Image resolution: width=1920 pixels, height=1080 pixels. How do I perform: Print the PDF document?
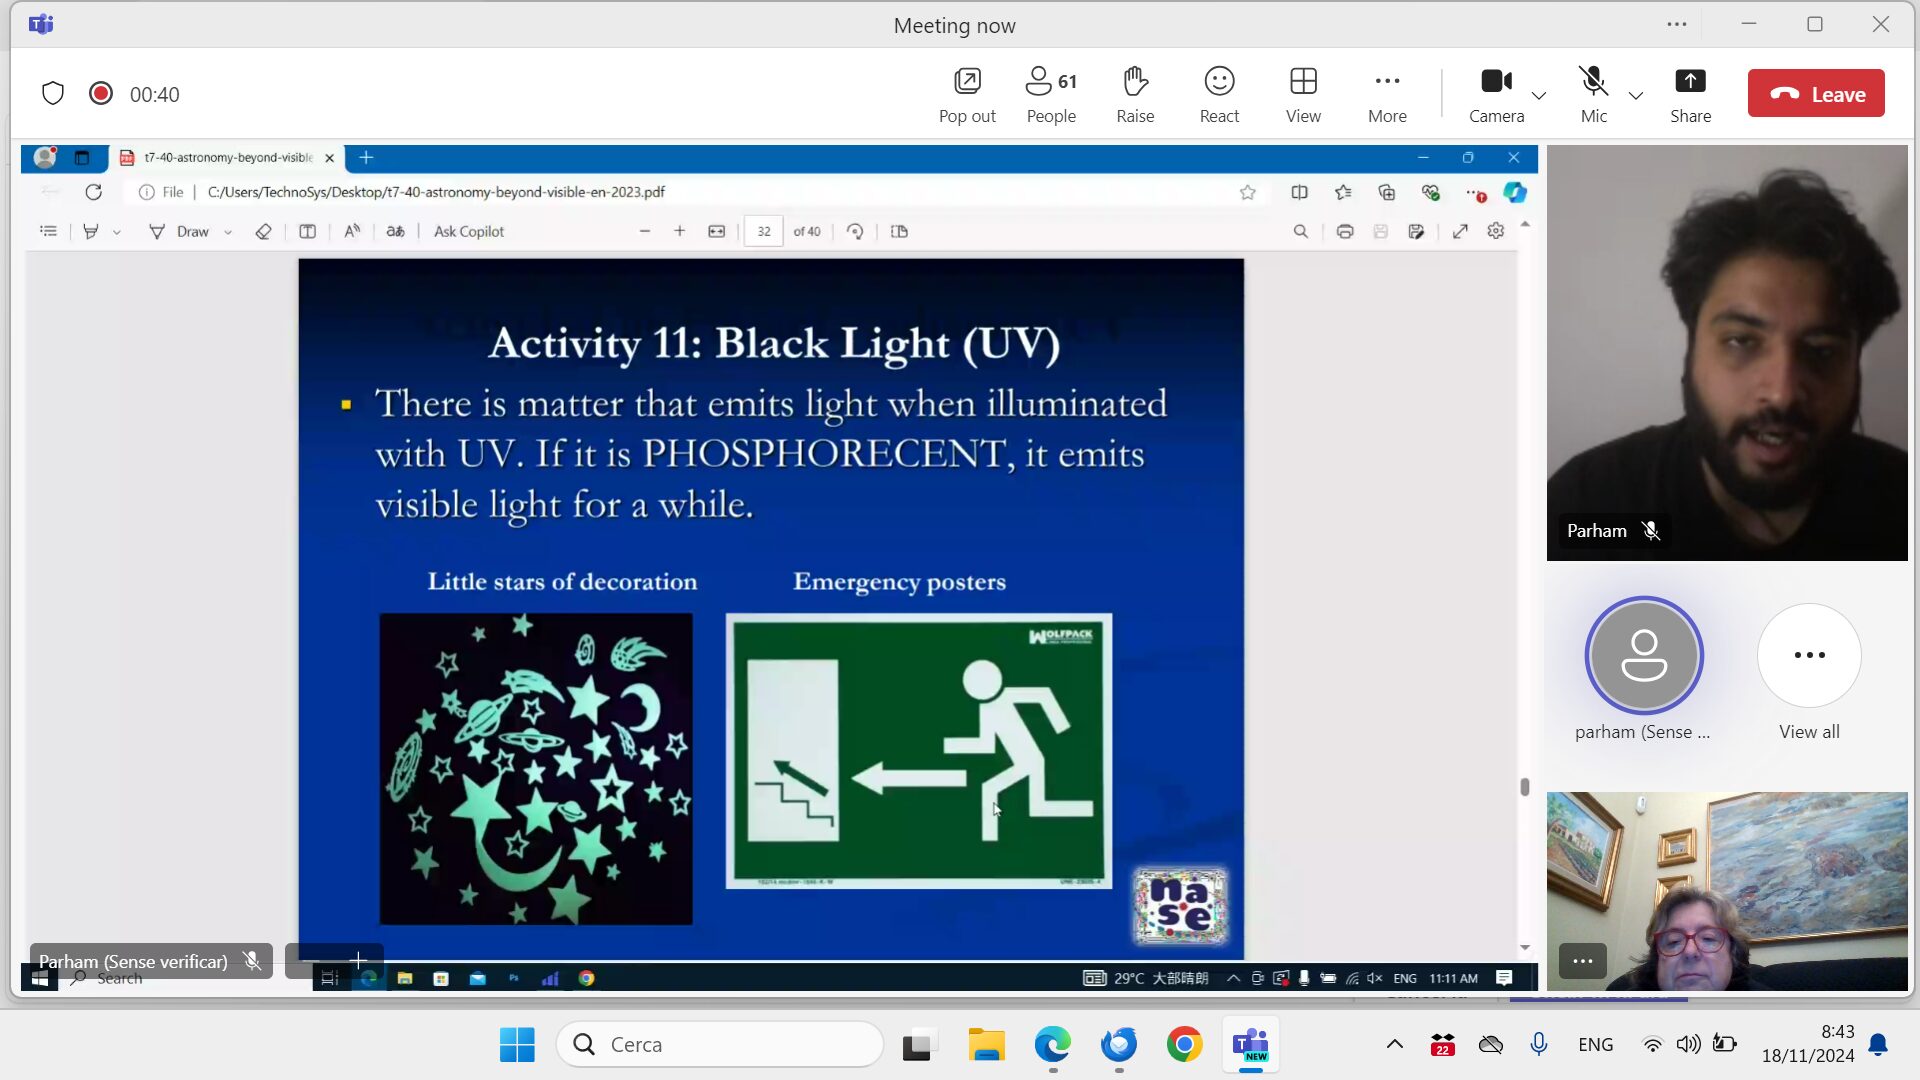click(1345, 231)
